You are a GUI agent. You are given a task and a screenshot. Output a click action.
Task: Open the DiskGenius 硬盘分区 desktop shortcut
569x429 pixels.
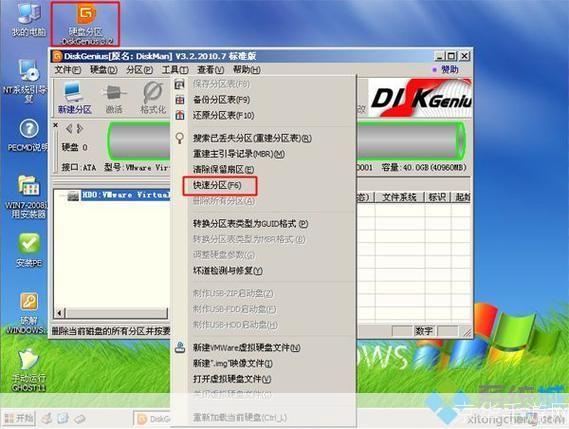point(86,25)
